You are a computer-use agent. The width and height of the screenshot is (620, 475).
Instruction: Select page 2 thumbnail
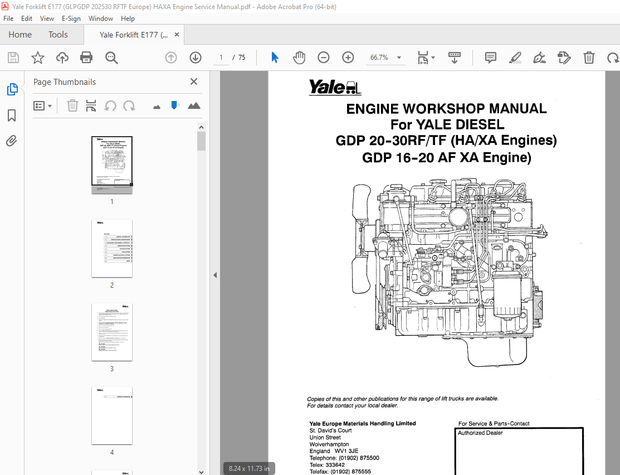[112, 248]
